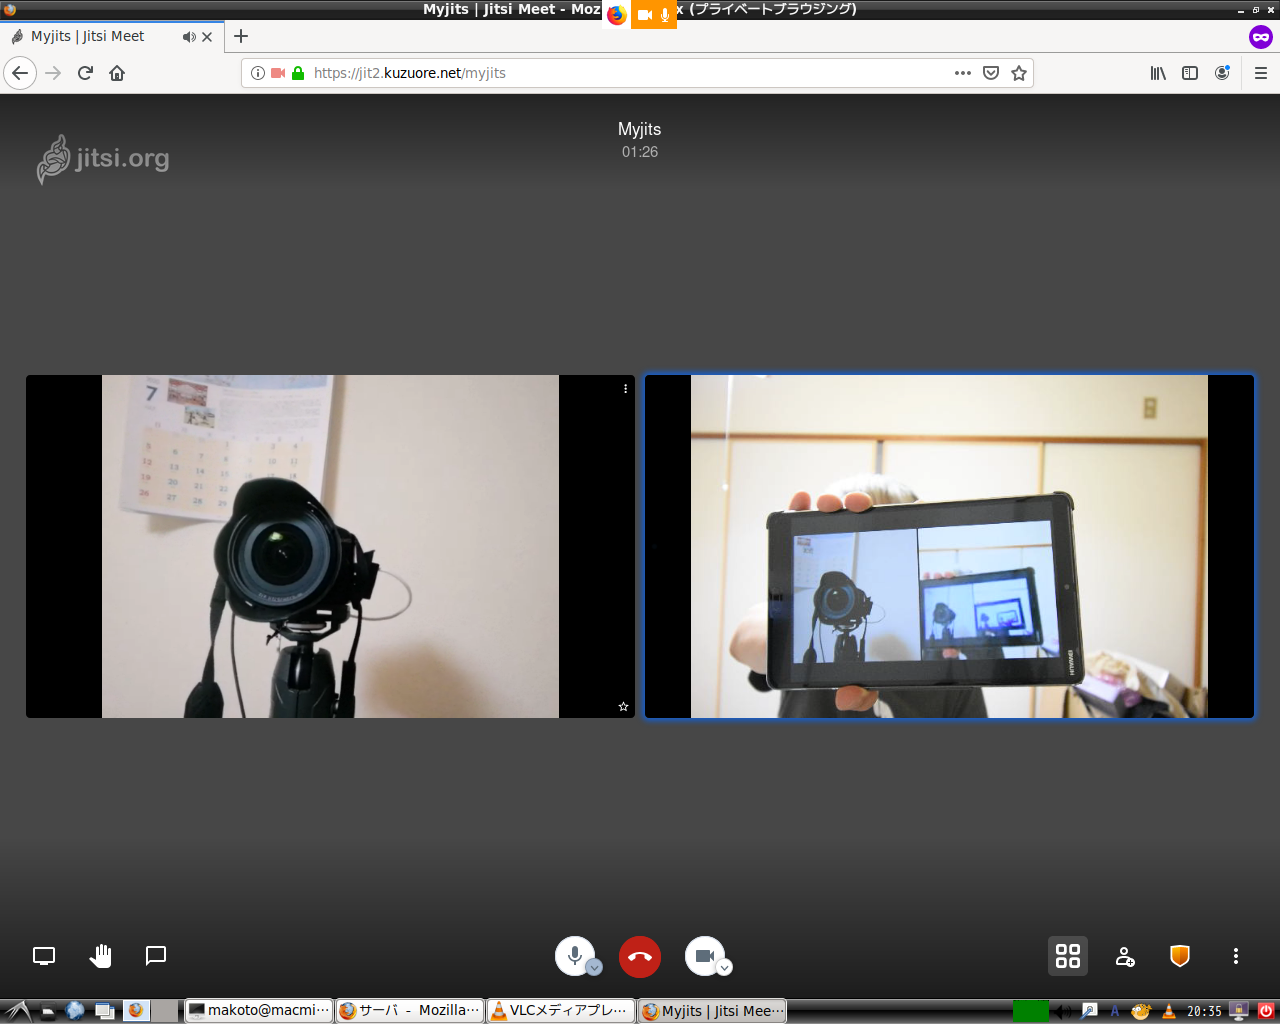This screenshot has width=1280, height=1024.
Task: Raise hand in the meeting
Action: [100, 956]
